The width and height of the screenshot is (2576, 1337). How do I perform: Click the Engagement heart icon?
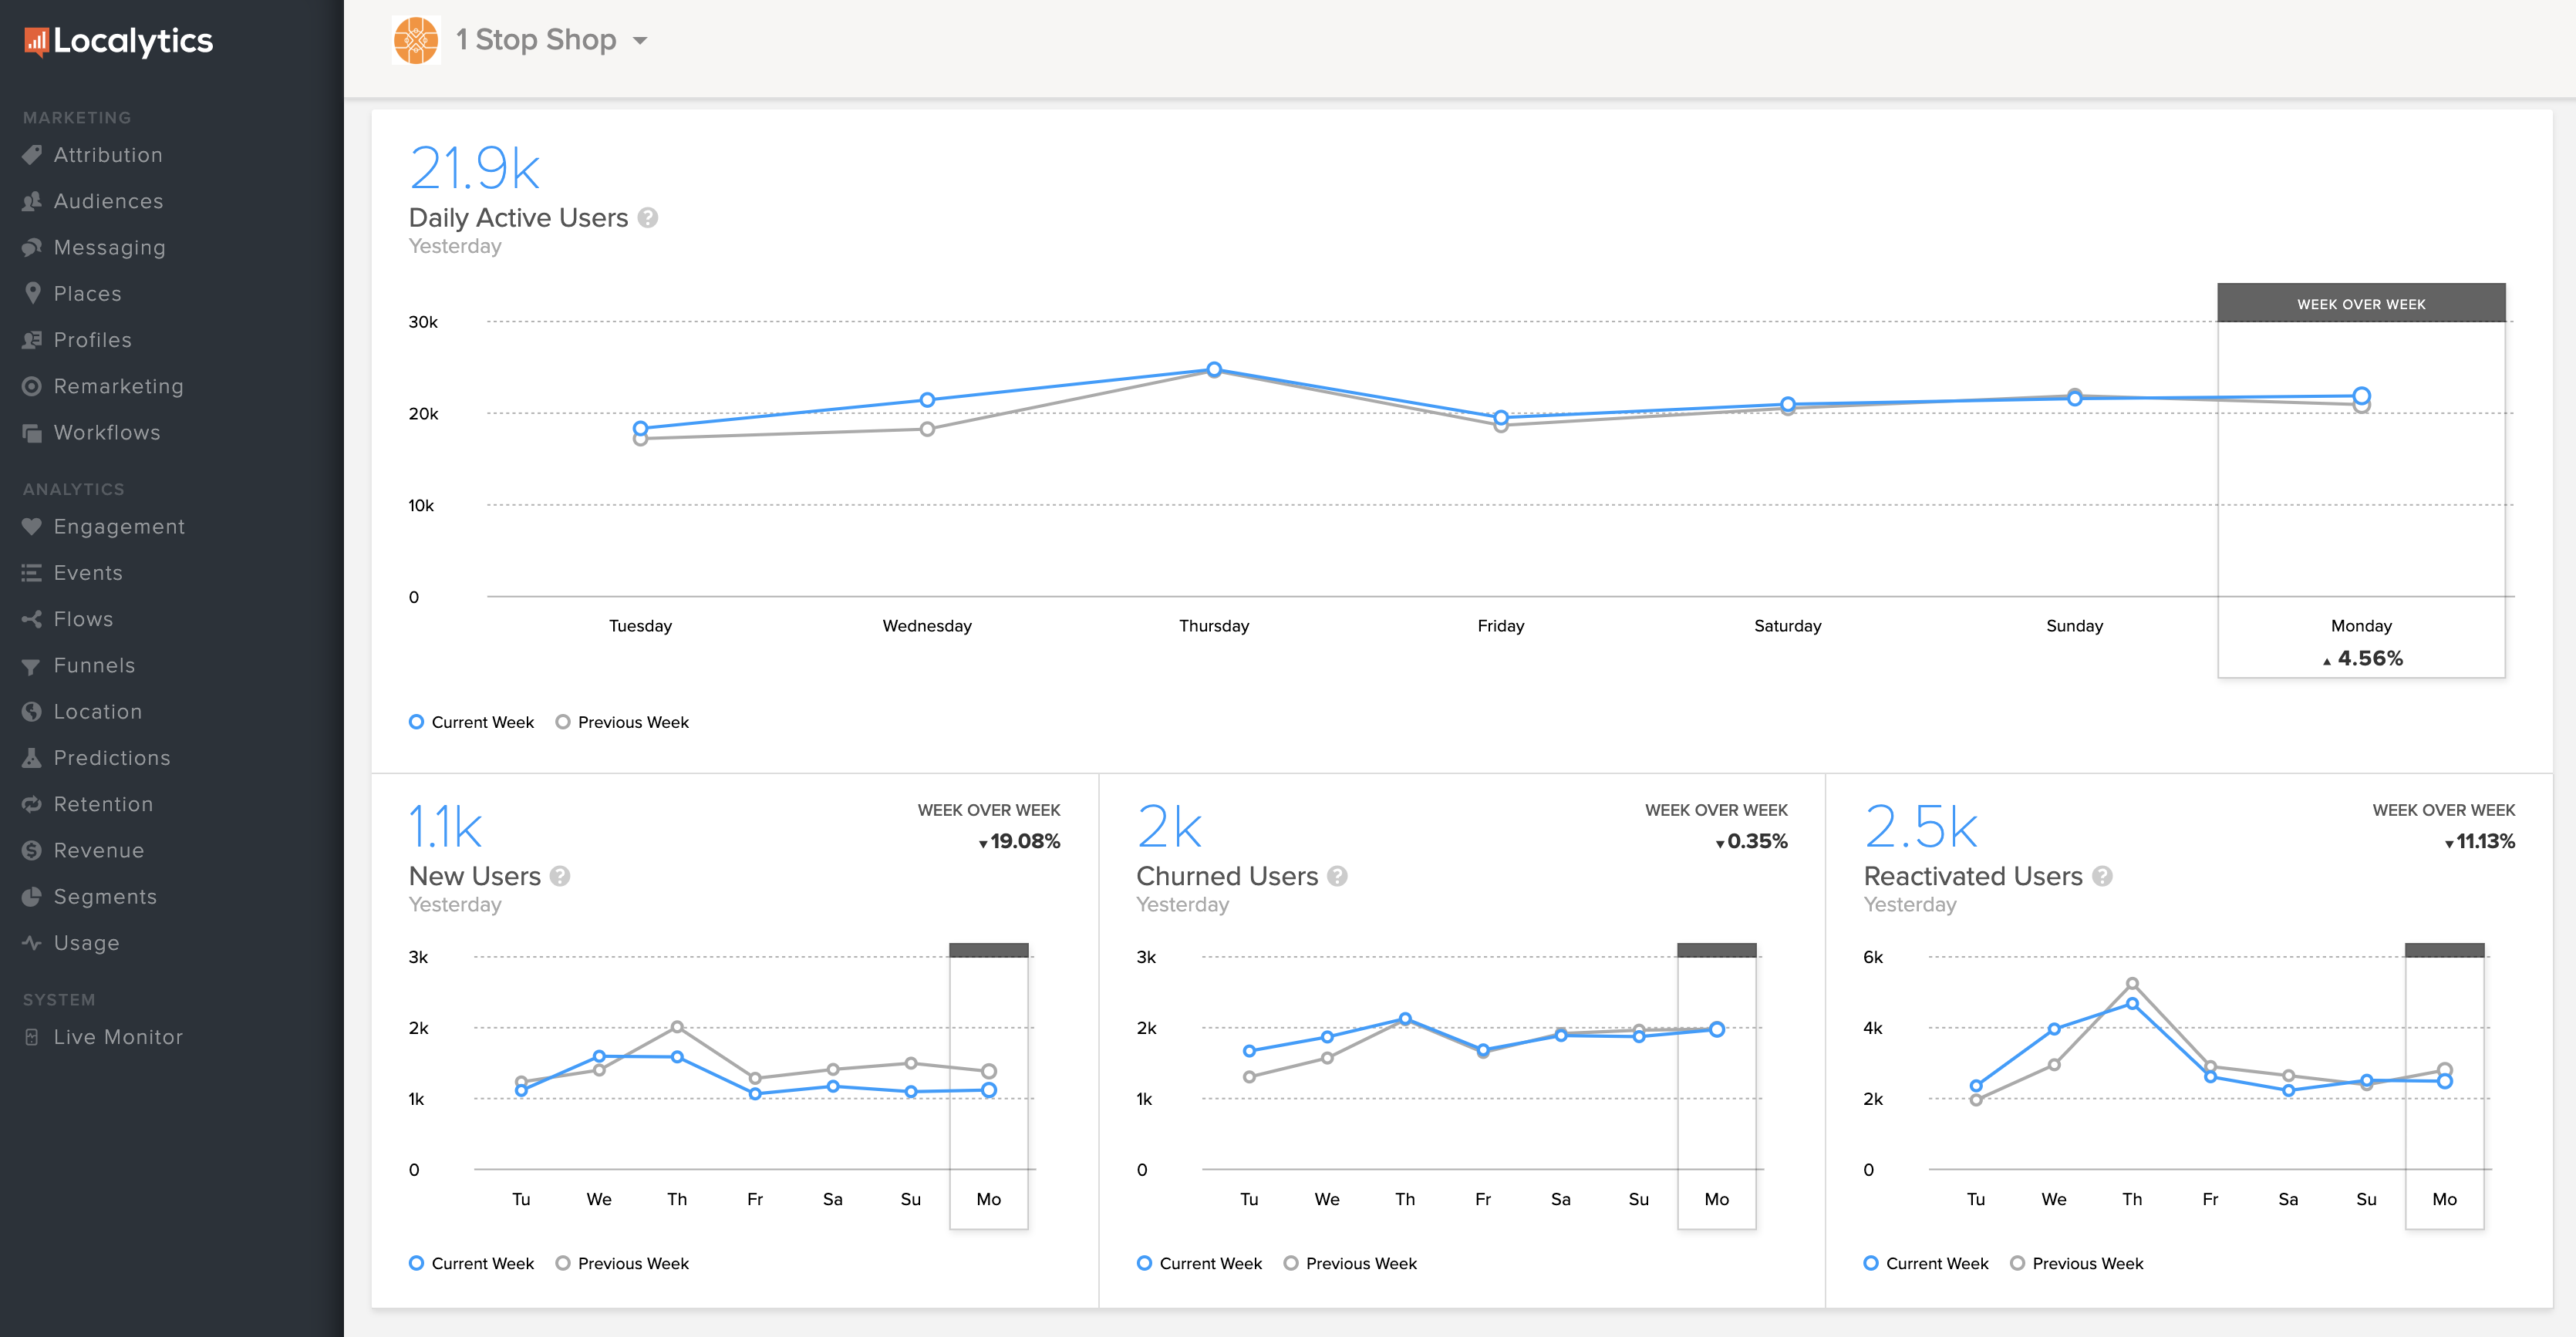[32, 527]
